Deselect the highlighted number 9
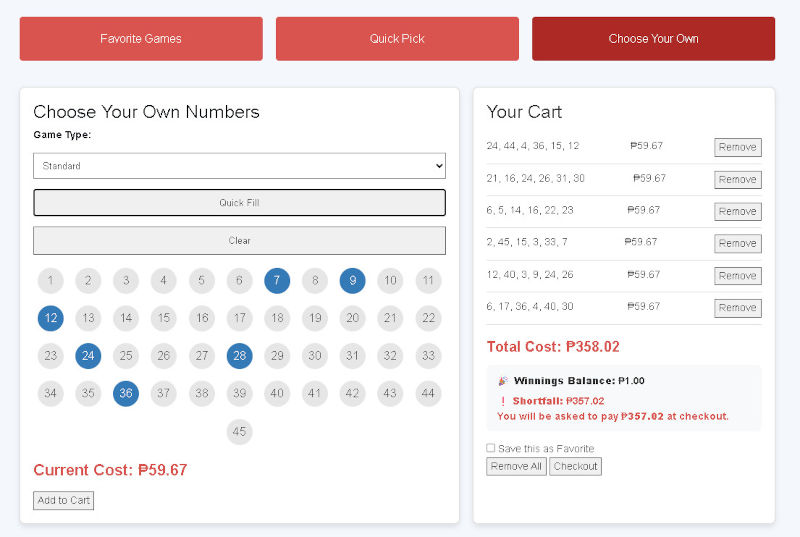Screen dimensions: 800x537 [x=352, y=281]
